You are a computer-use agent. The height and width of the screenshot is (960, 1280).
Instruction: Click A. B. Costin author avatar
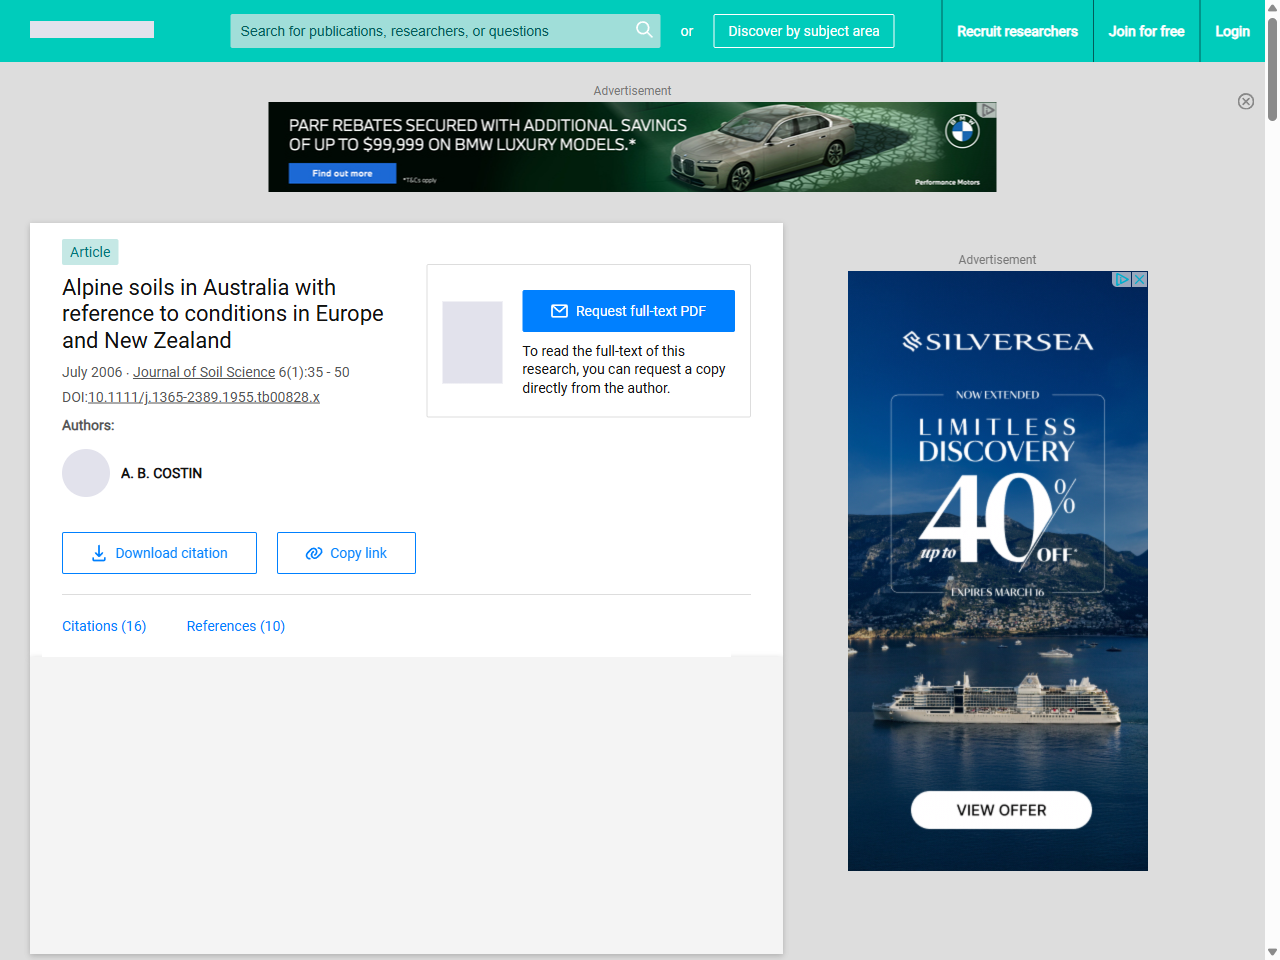click(x=86, y=473)
